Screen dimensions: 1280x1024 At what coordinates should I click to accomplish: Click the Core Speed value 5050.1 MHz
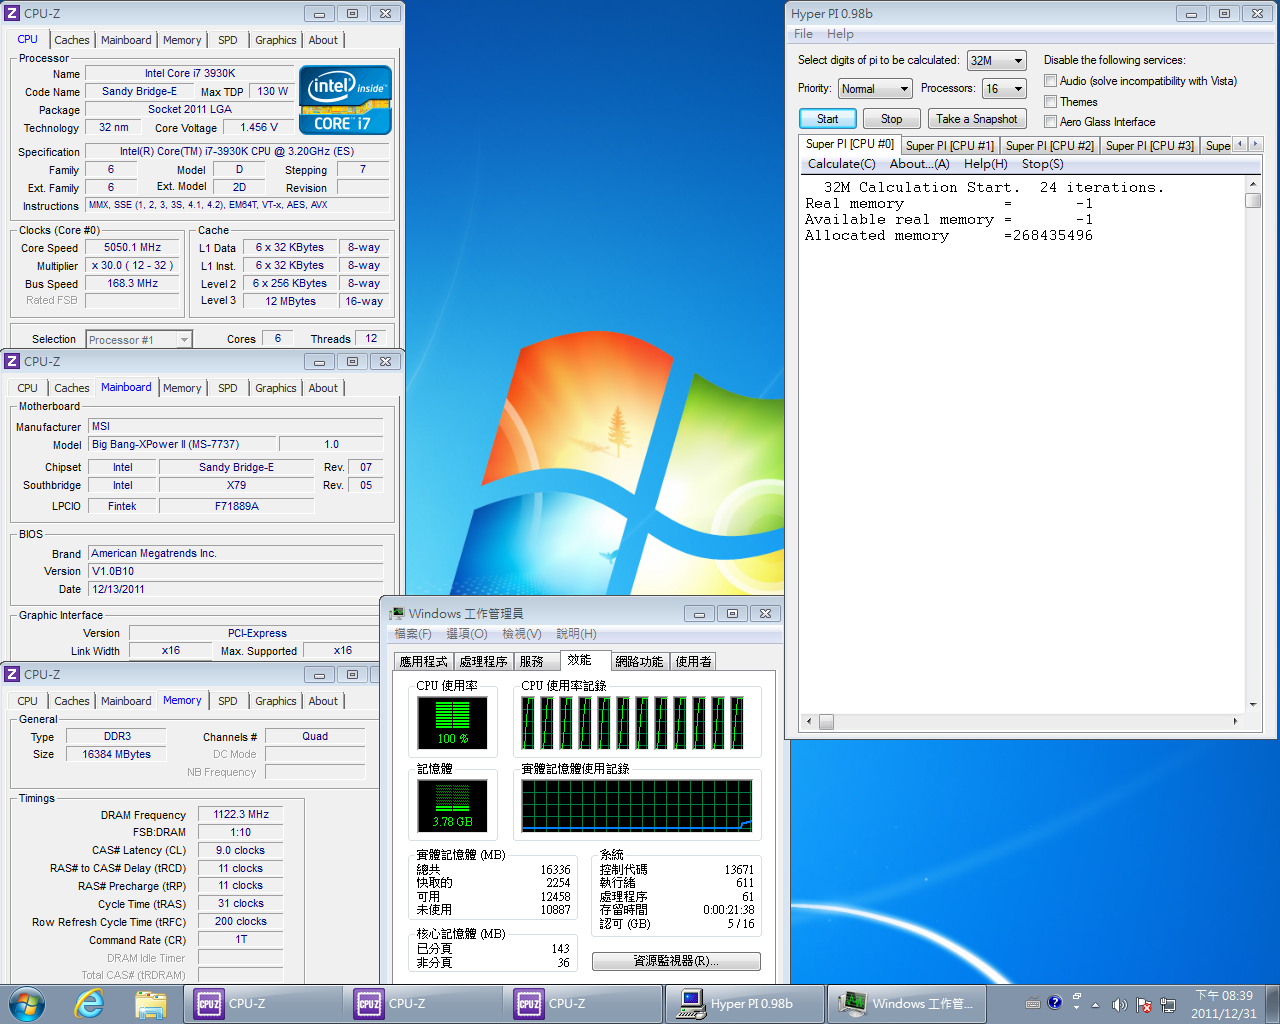133,248
